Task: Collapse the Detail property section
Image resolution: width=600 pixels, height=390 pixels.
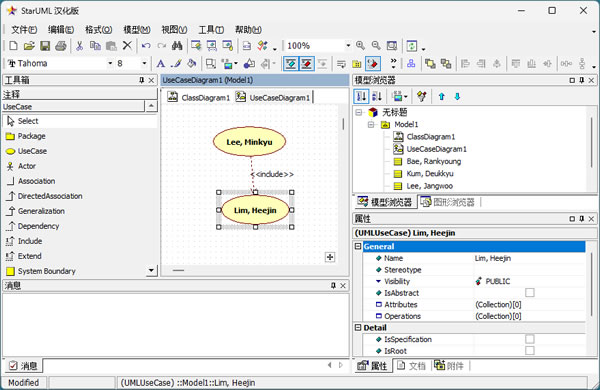Action: pyautogui.click(x=358, y=328)
